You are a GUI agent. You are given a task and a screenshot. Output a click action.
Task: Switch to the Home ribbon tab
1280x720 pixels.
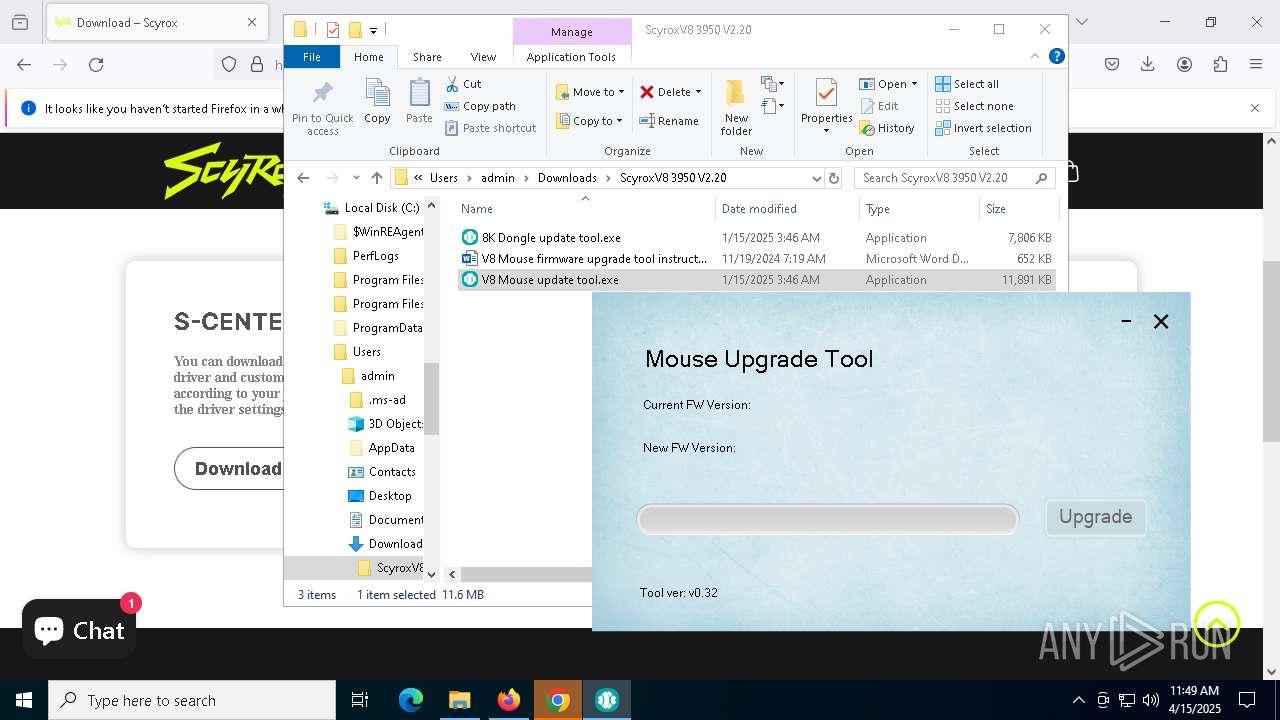[x=368, y=57]
